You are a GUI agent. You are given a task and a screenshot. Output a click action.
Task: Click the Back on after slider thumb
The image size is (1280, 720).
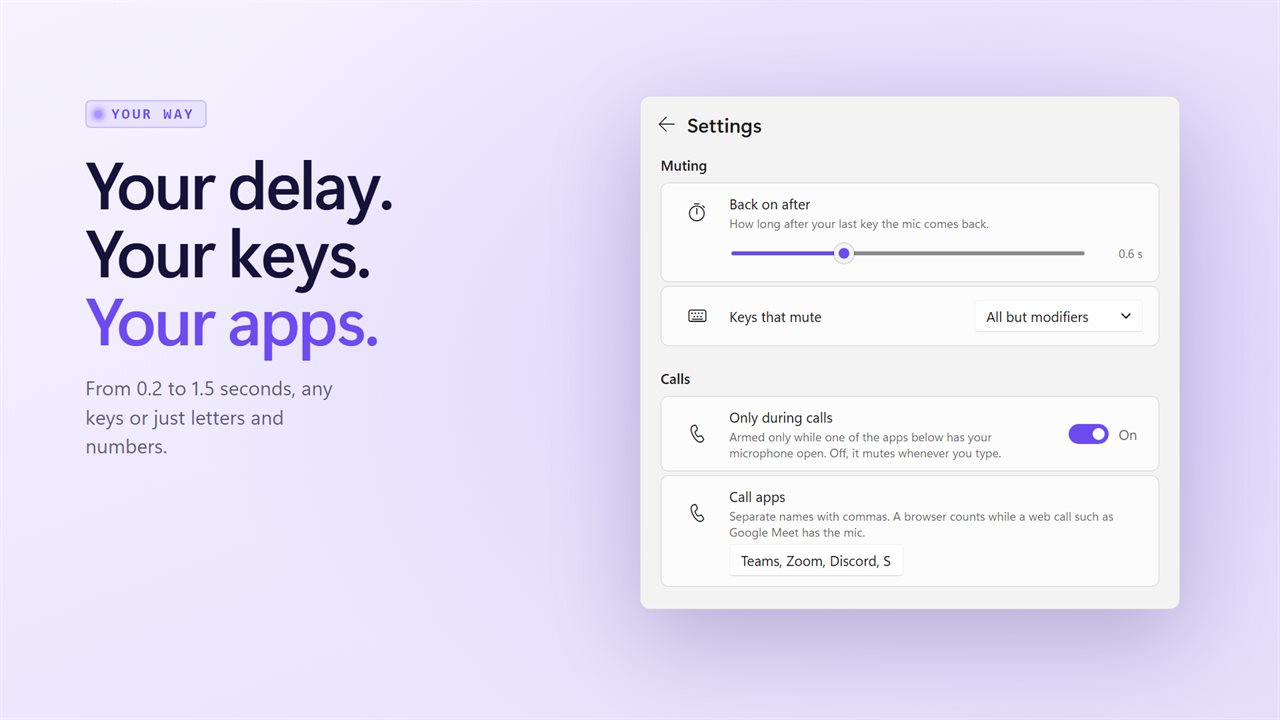(x=844, y=253)
